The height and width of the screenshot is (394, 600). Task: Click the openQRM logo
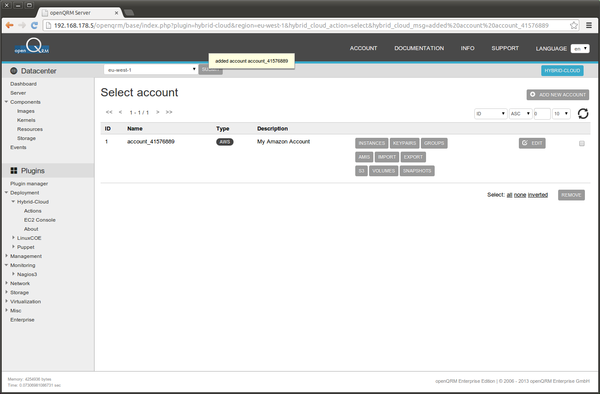(x=32, y=47)
